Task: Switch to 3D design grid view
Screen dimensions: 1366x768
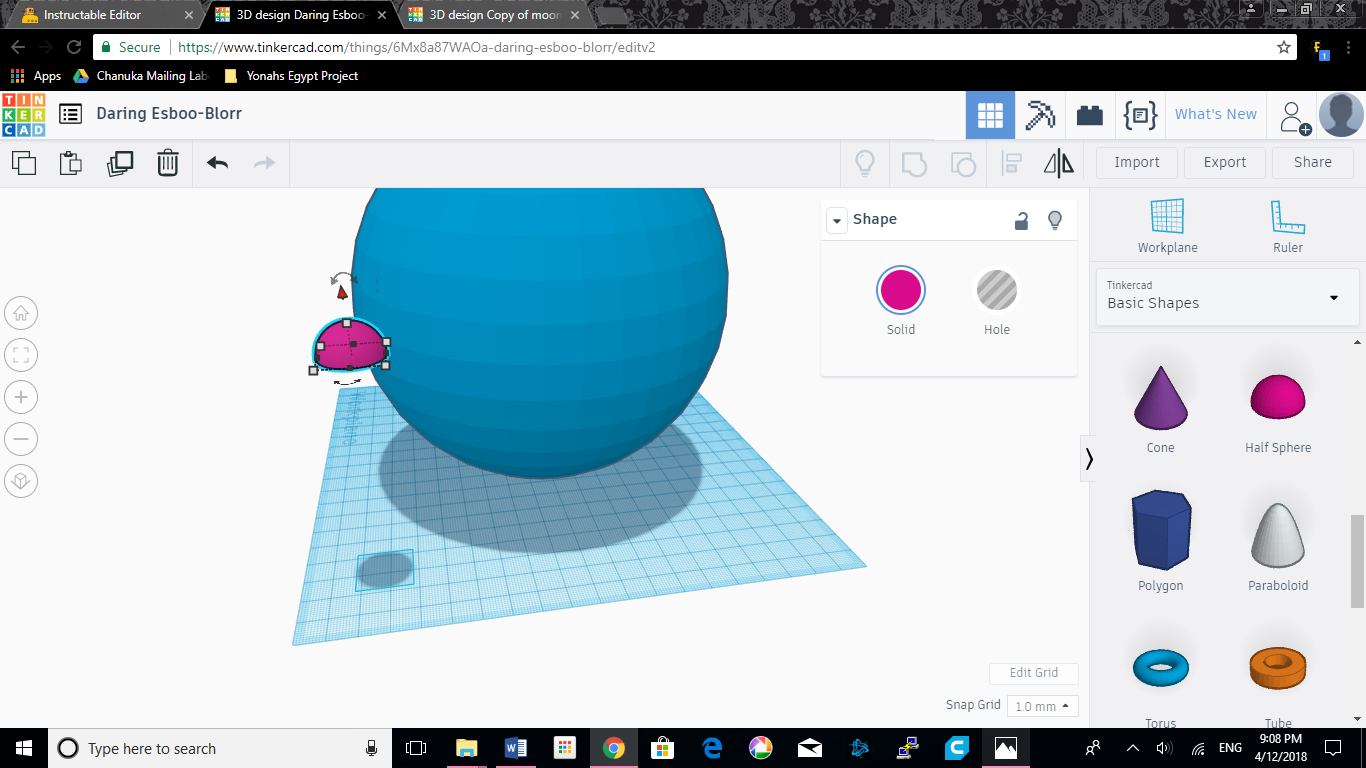Action: coord(990,115)
